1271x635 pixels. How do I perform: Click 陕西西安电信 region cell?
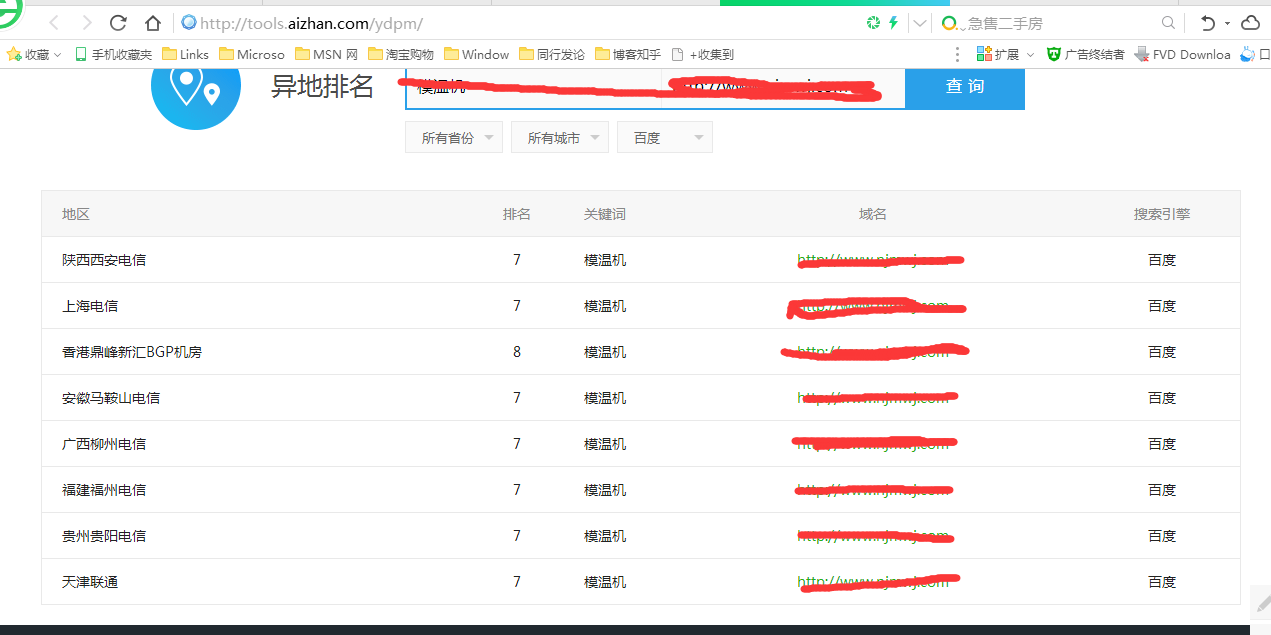104,260
